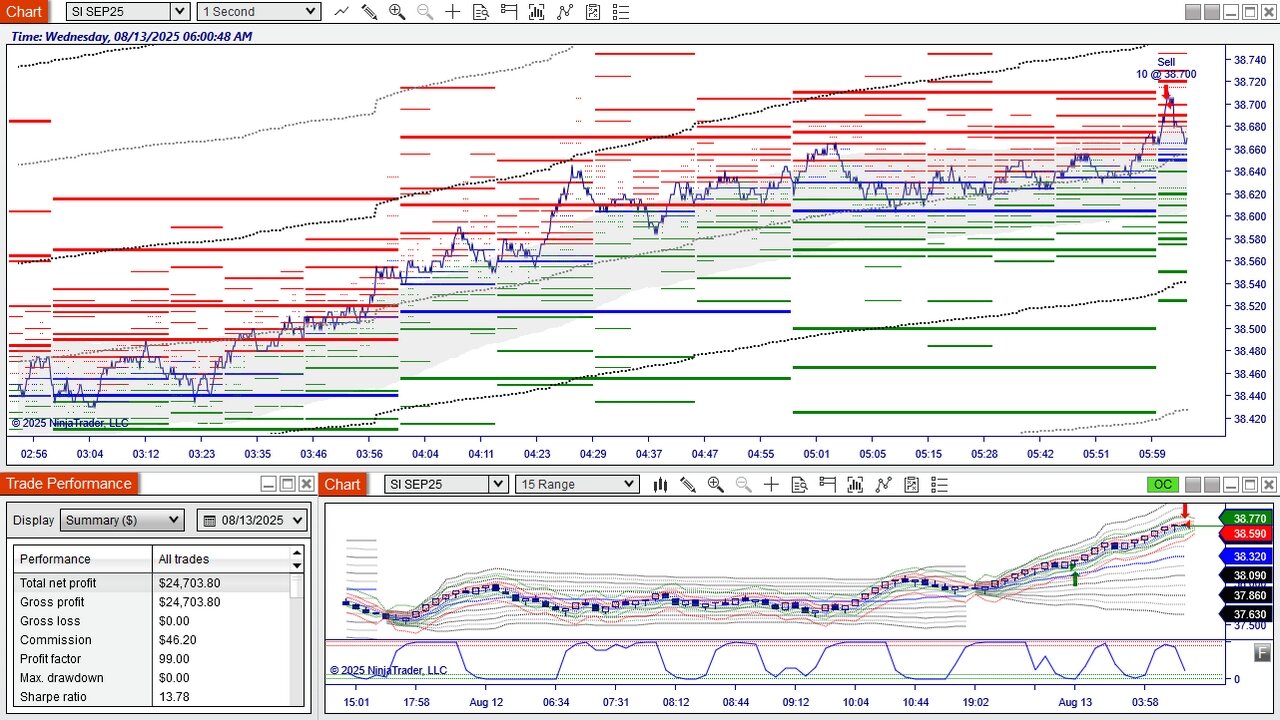Toggle Chart Trader icon on top chart
Screen dimensions: 1280x720
509,12
